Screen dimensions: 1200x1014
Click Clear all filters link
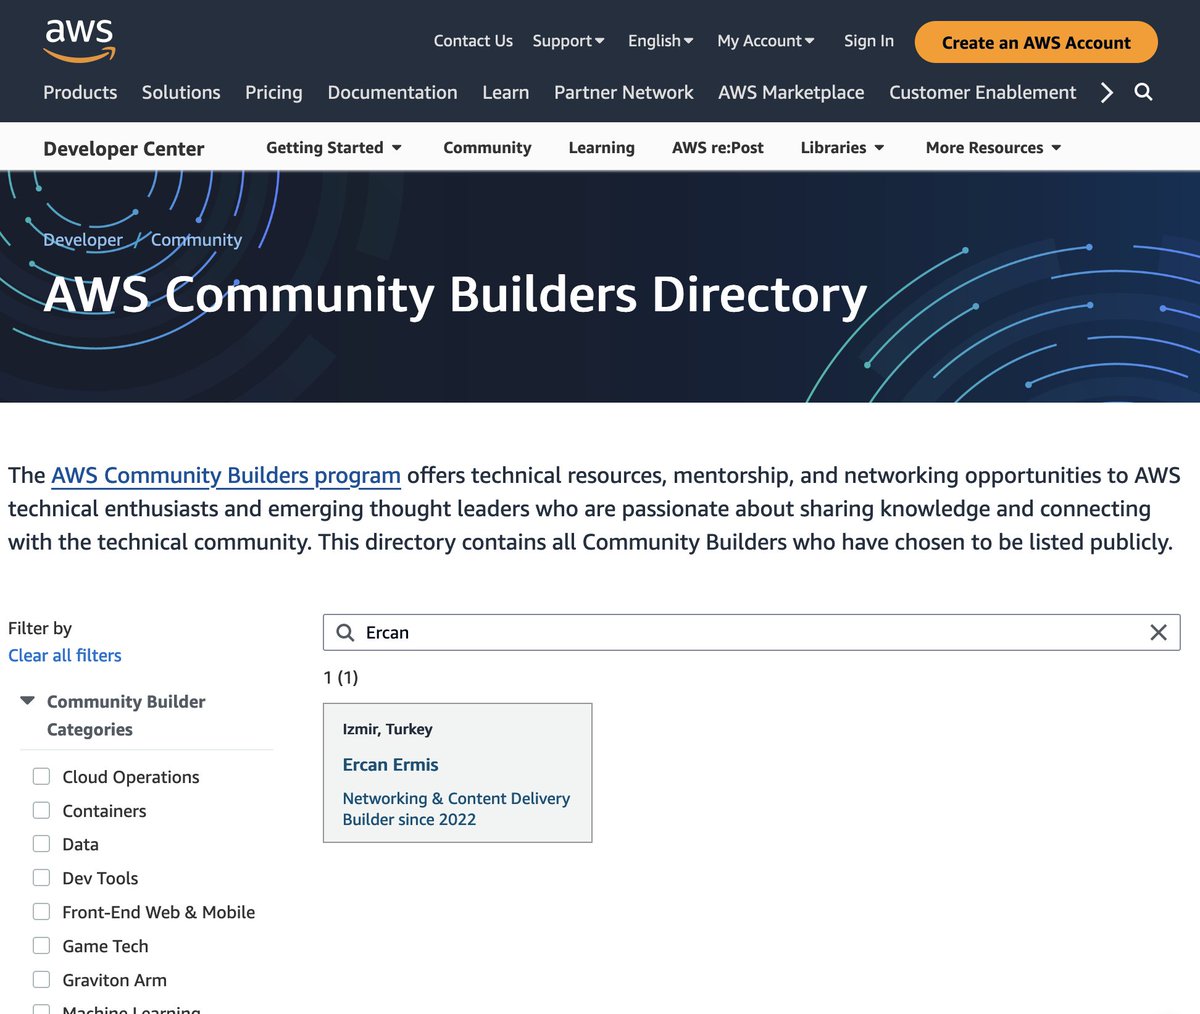65,655
